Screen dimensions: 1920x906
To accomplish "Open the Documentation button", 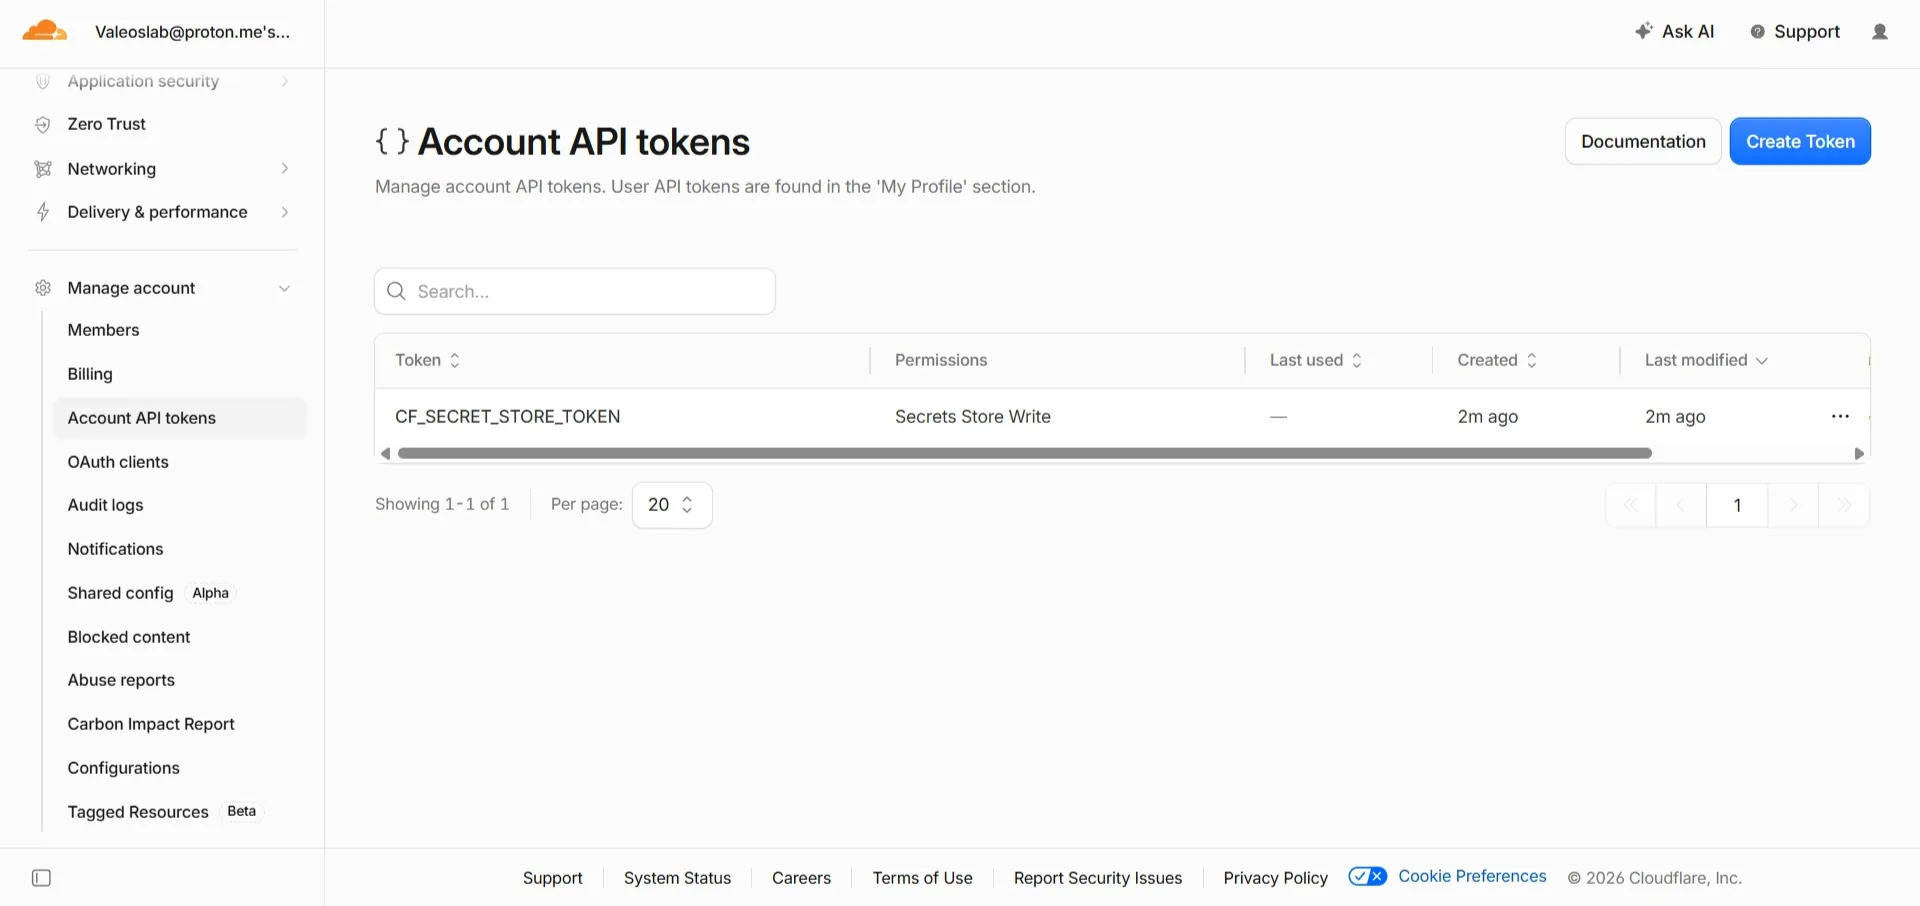I will pos(1643,142).
